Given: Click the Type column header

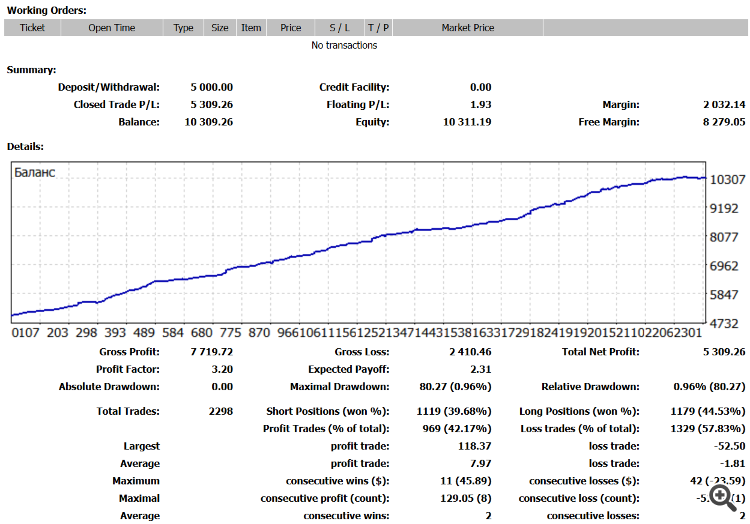Looking at the screenshot, I should (x=183, y=28).
